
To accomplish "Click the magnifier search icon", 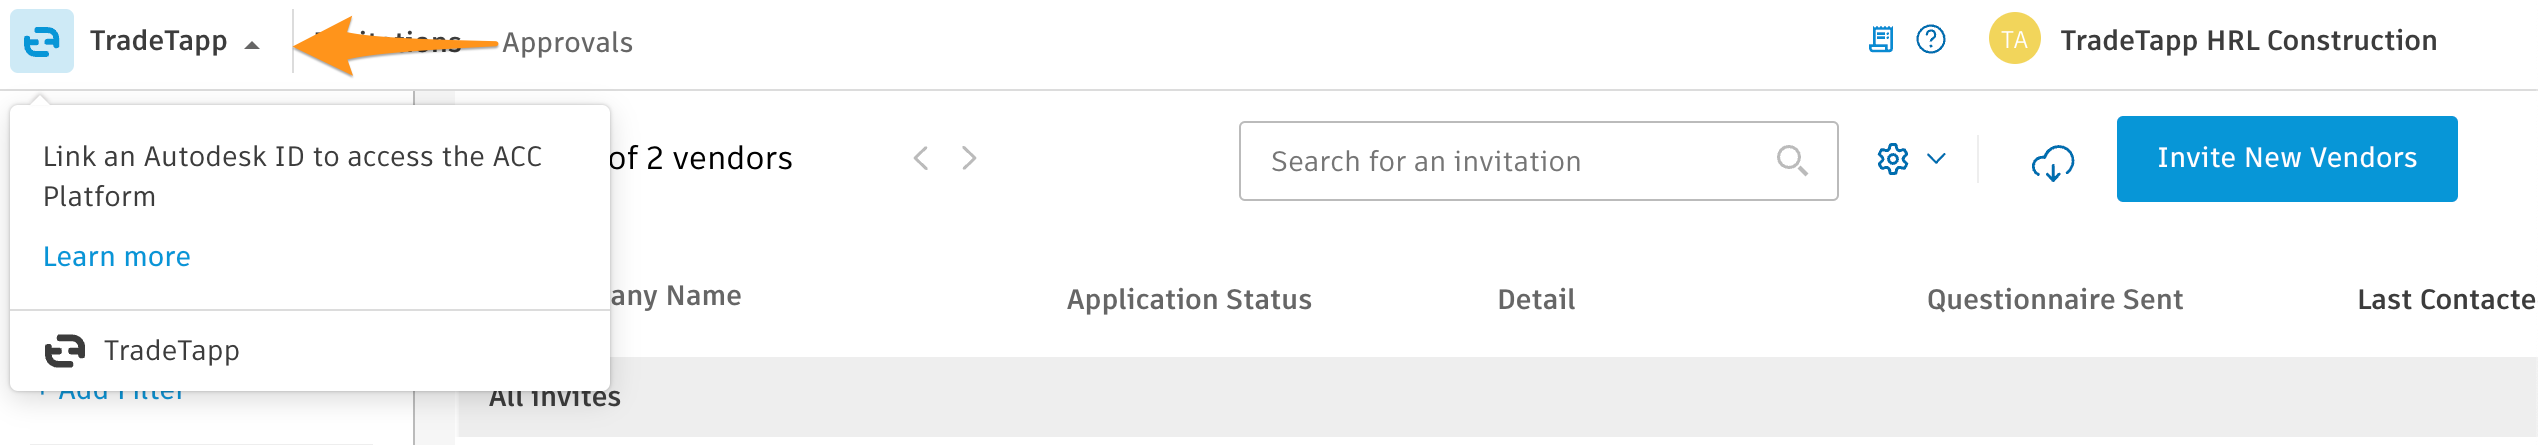I will [x=1791, y=160].
